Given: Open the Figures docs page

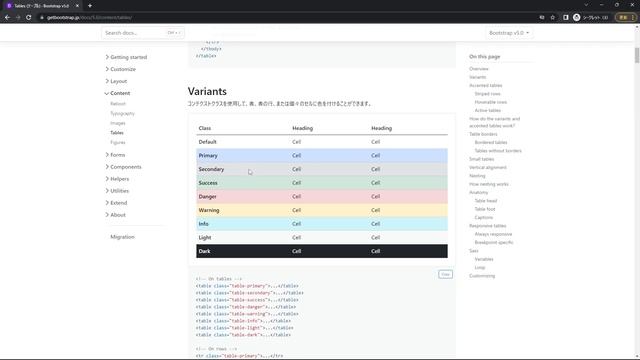Looking at the screenshot, I should coord(118,142).
